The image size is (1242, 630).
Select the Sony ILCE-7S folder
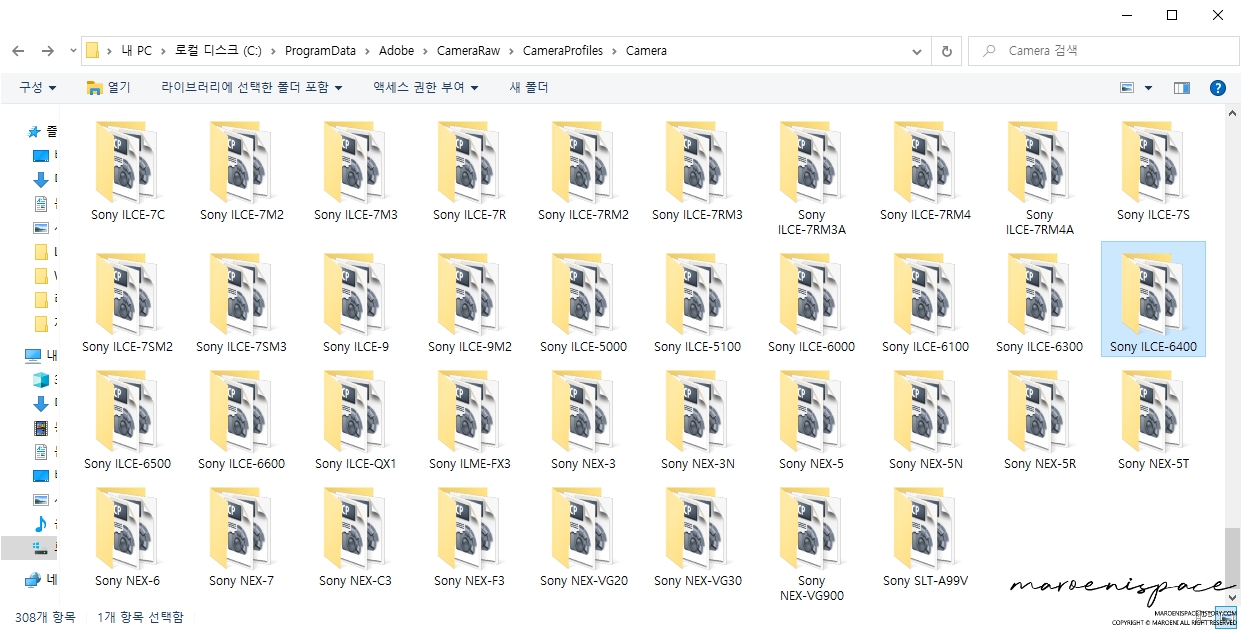coord(1153,170)
